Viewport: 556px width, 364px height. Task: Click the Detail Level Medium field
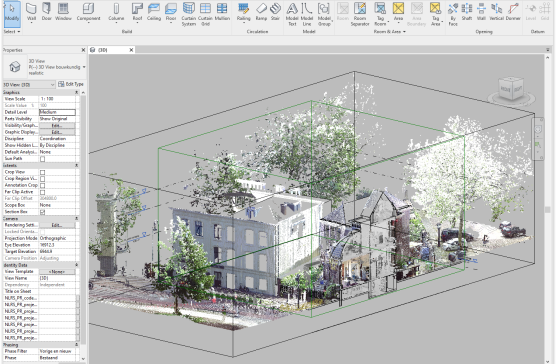pos(57,112)
